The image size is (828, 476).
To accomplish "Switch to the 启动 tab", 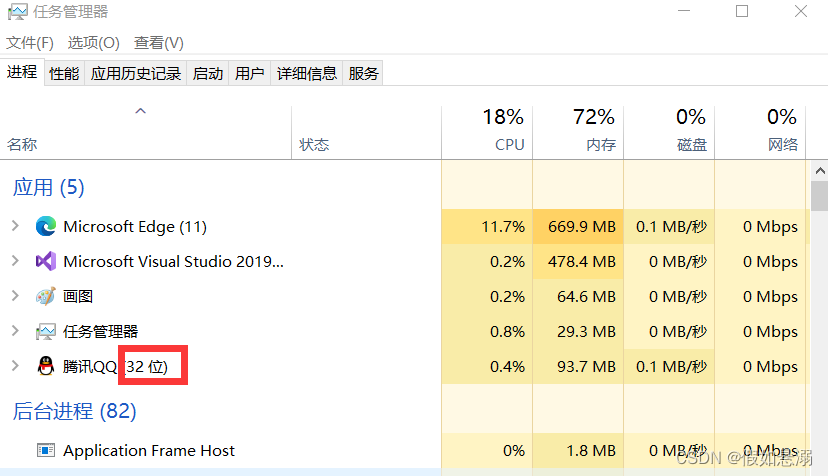I will tap(208, 73).
